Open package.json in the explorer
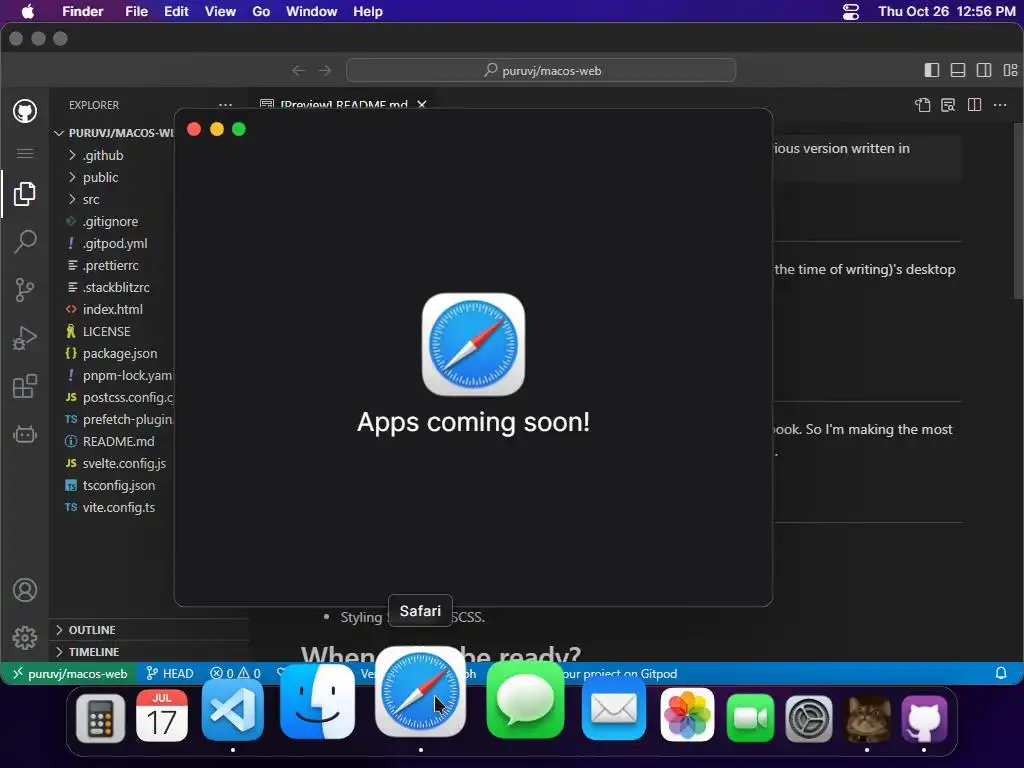1024x768 pixels. tap(113, 353)
